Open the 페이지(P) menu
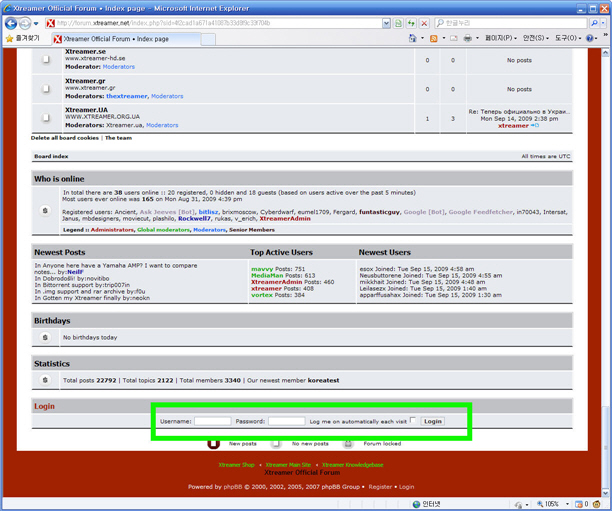Viewport: 612px width, 511px height. (x=501, y=38)
